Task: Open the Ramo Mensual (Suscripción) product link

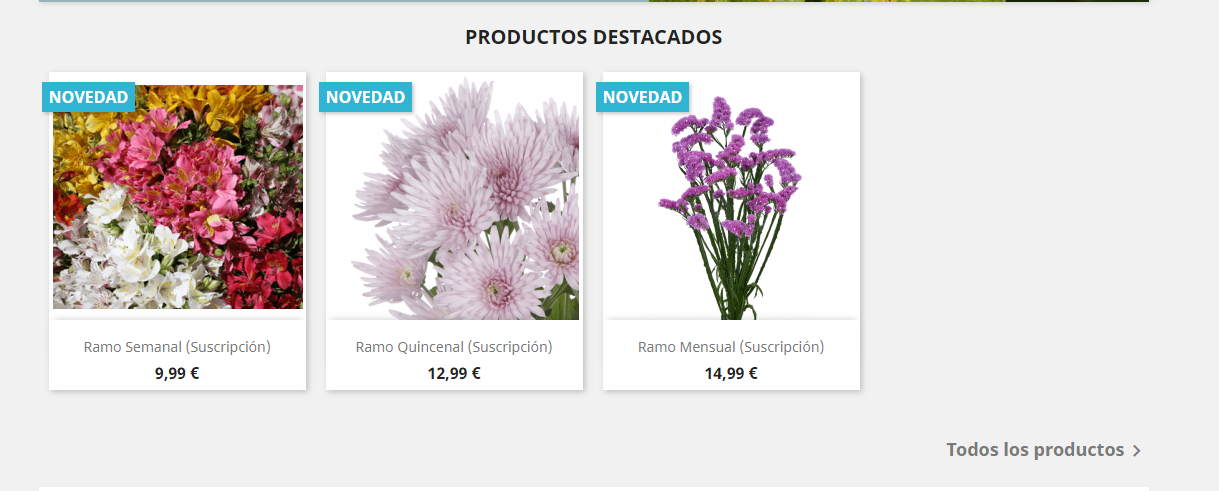Action: [731, 347]
